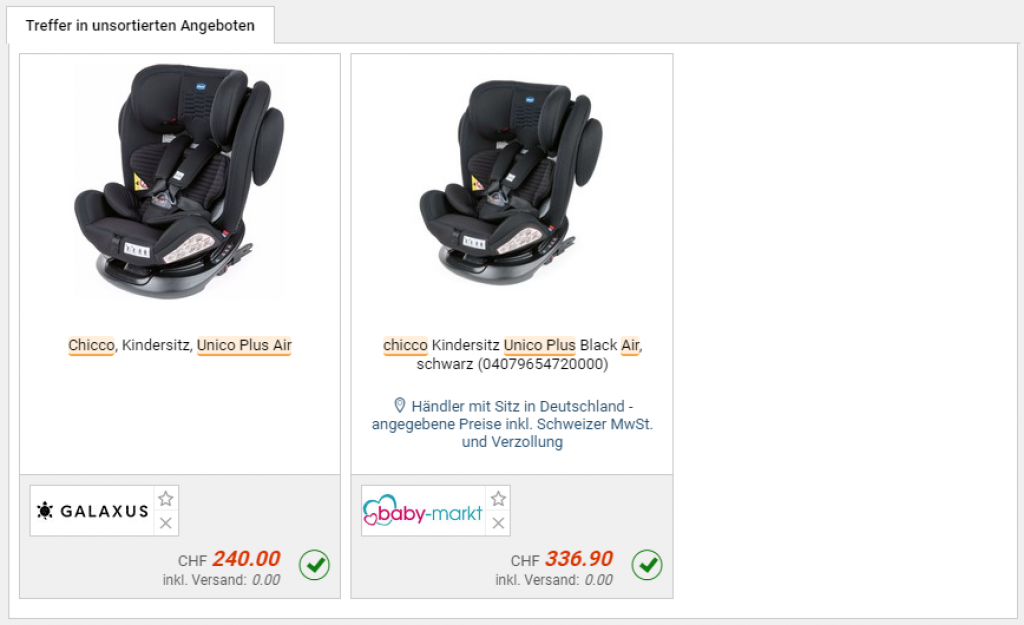Click the green checkmark on the baby-markt offer
Viewport: 1024px width, 625px height.
[x=647, y=565]
